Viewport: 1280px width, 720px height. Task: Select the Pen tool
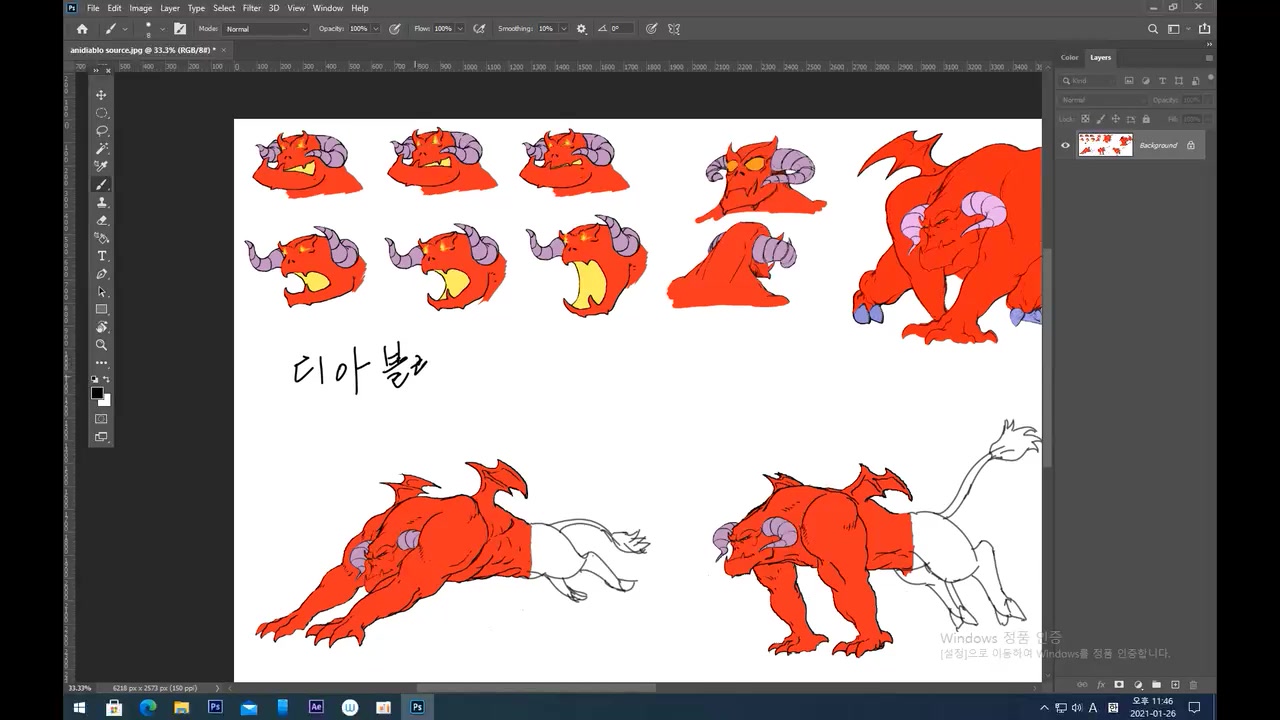pos(101,274)
